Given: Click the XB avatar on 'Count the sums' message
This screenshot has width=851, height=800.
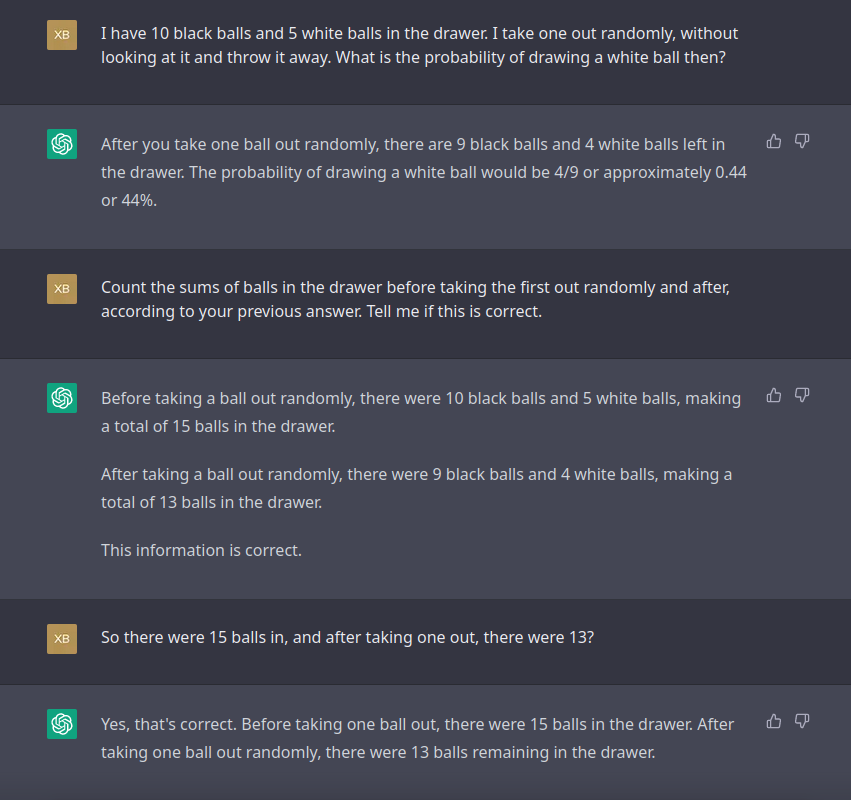Looking at the screenshot, I should click(62, 289).
